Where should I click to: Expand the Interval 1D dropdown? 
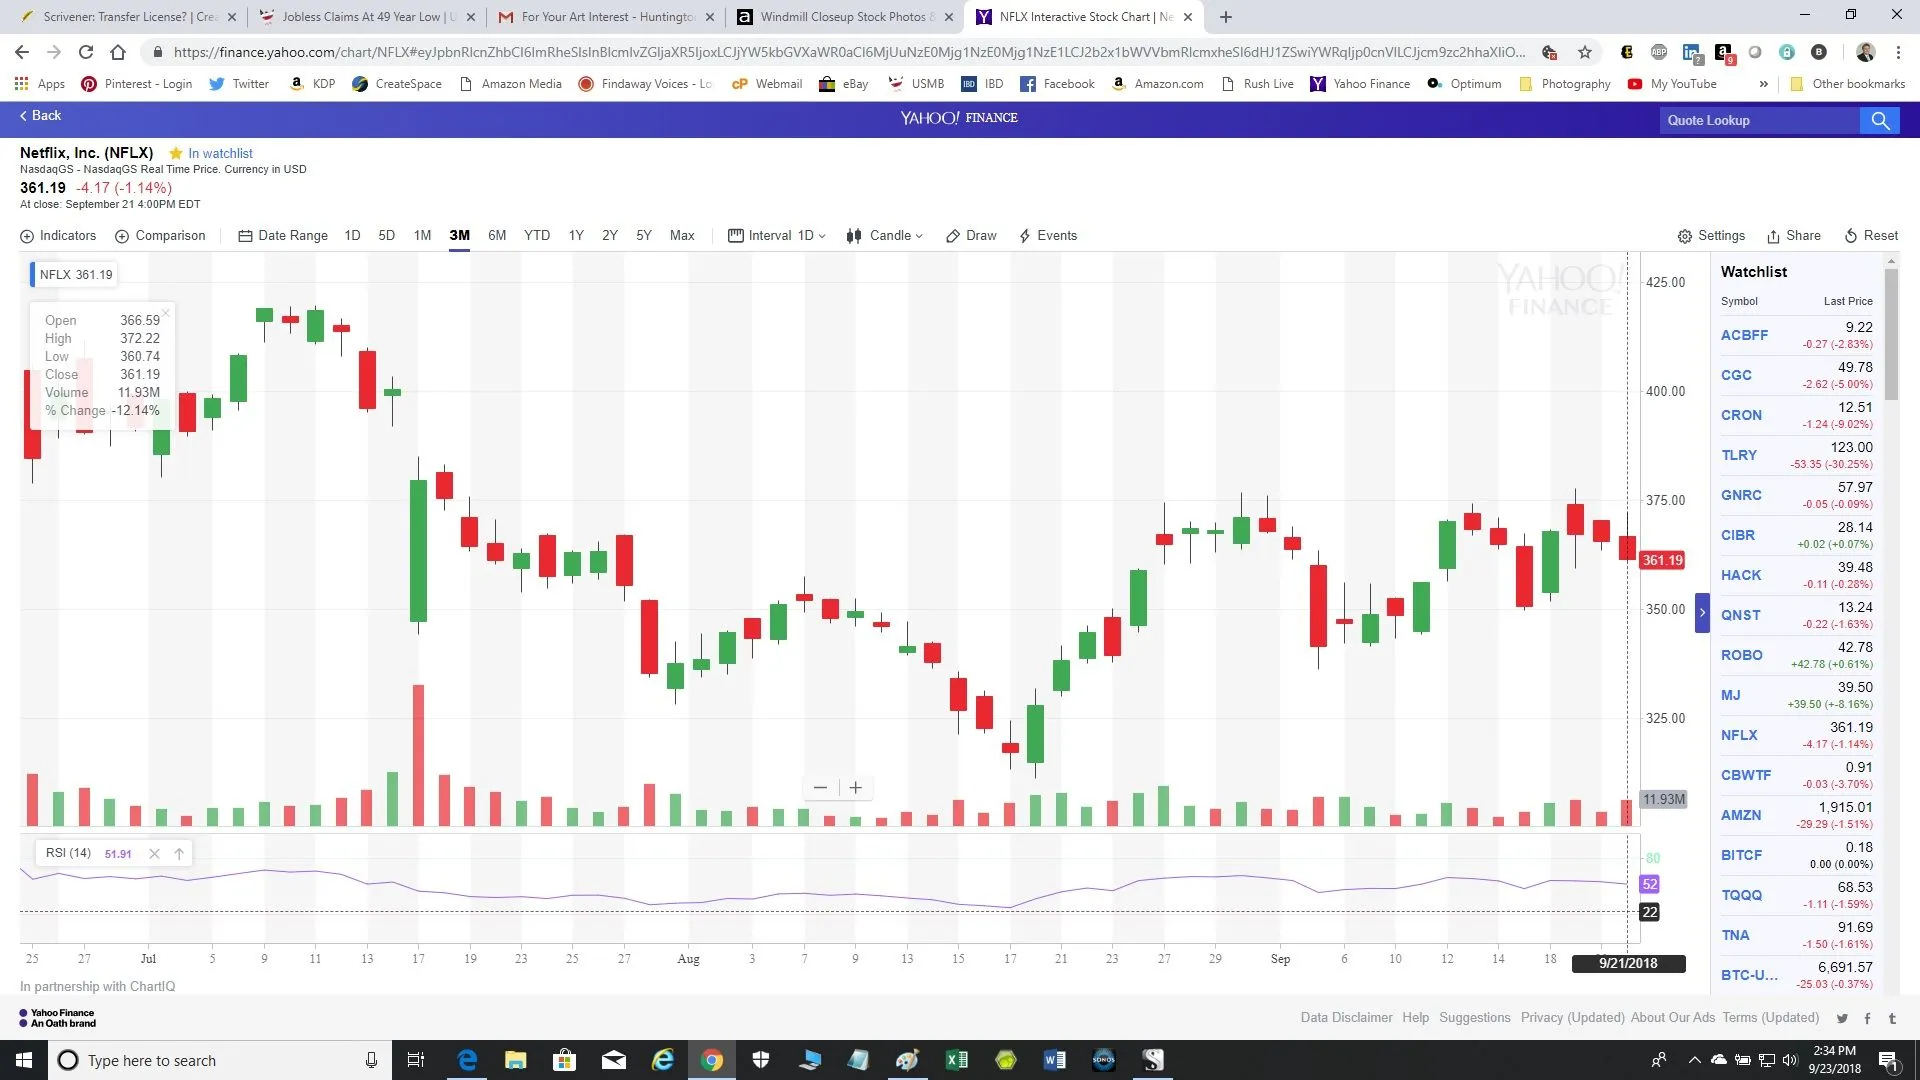coord(777,236)
